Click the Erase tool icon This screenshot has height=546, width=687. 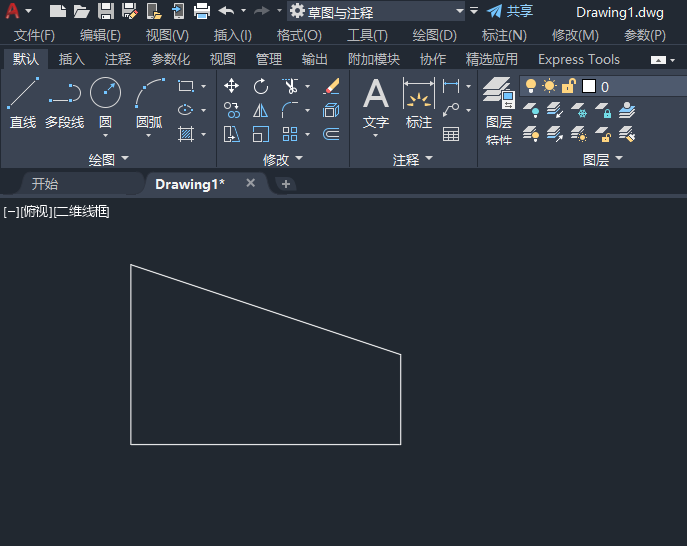point(332,86)
